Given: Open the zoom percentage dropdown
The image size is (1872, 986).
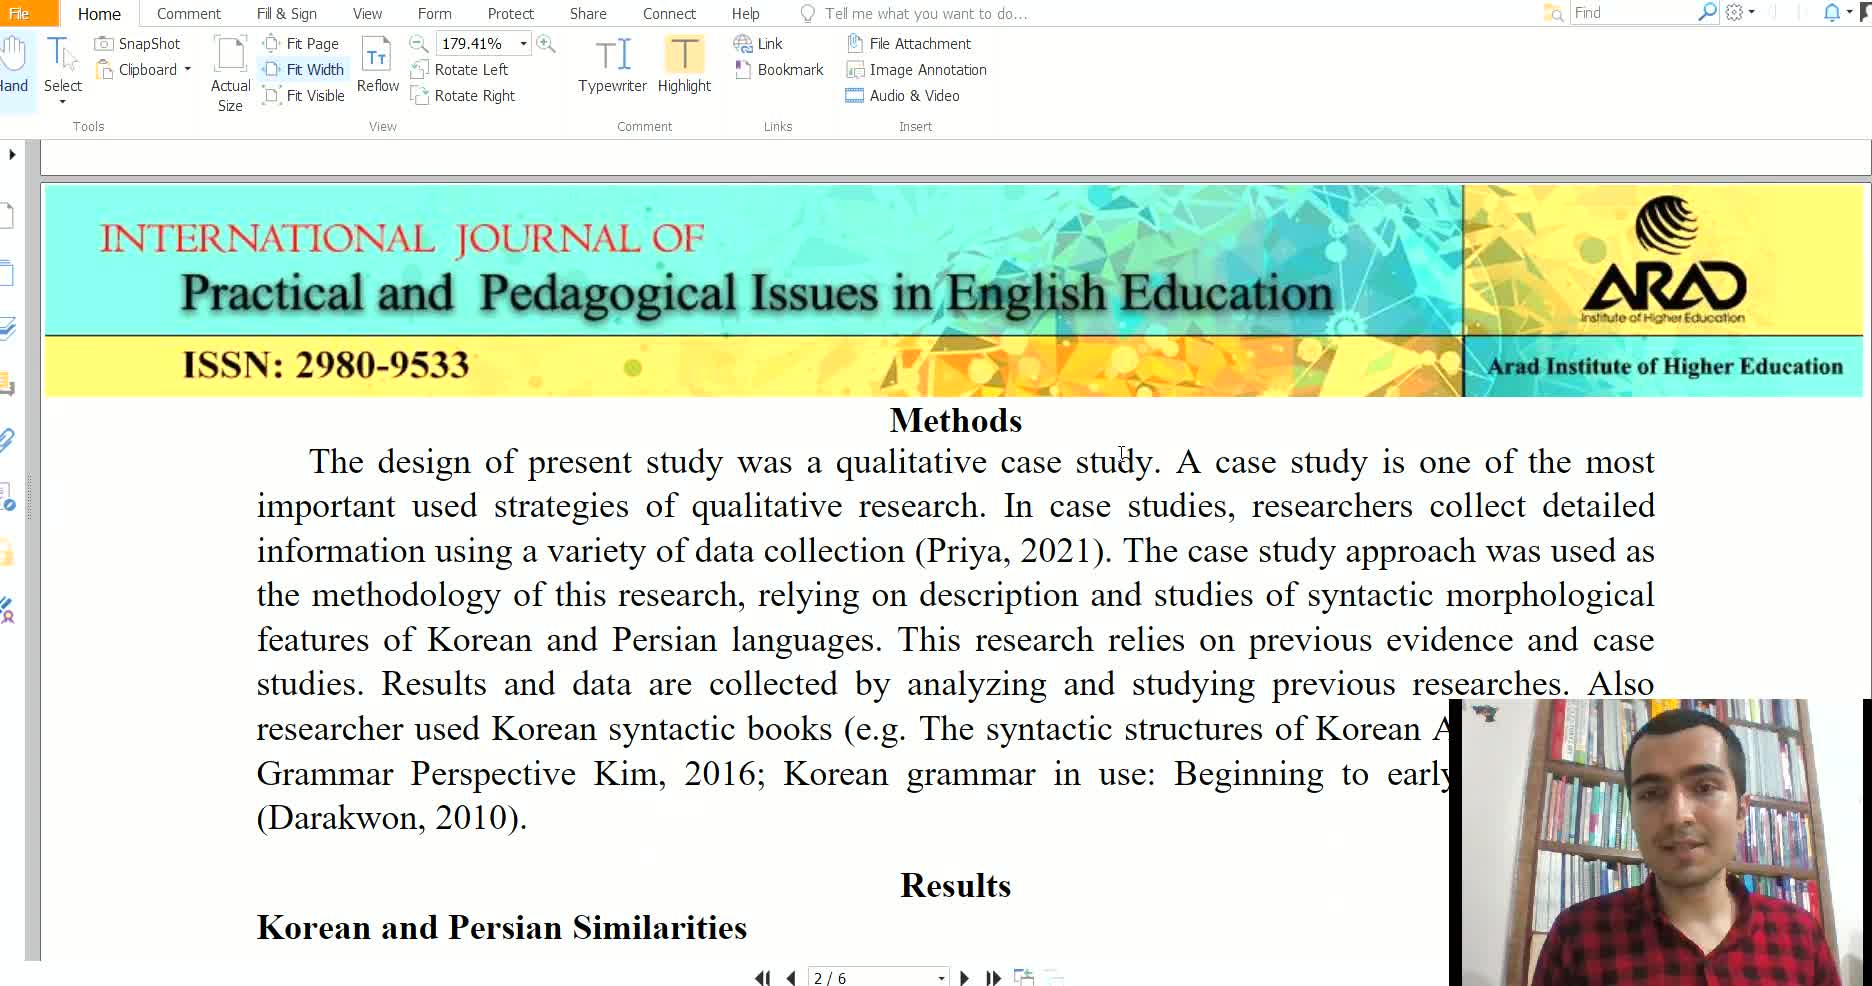Looking at the screenshot, I should point(523,44).
